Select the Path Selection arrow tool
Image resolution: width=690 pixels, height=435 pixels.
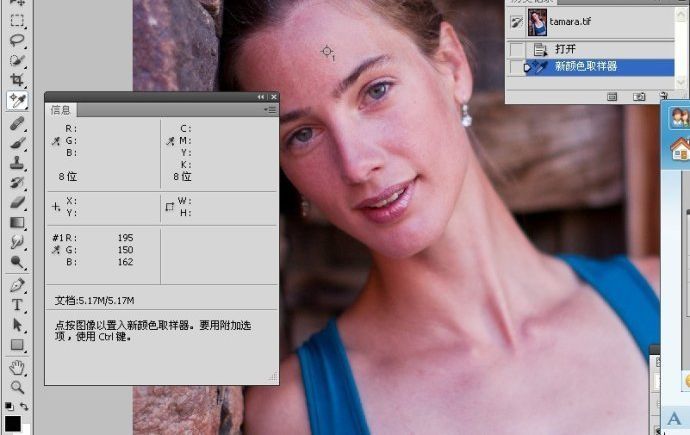point(17,325)
